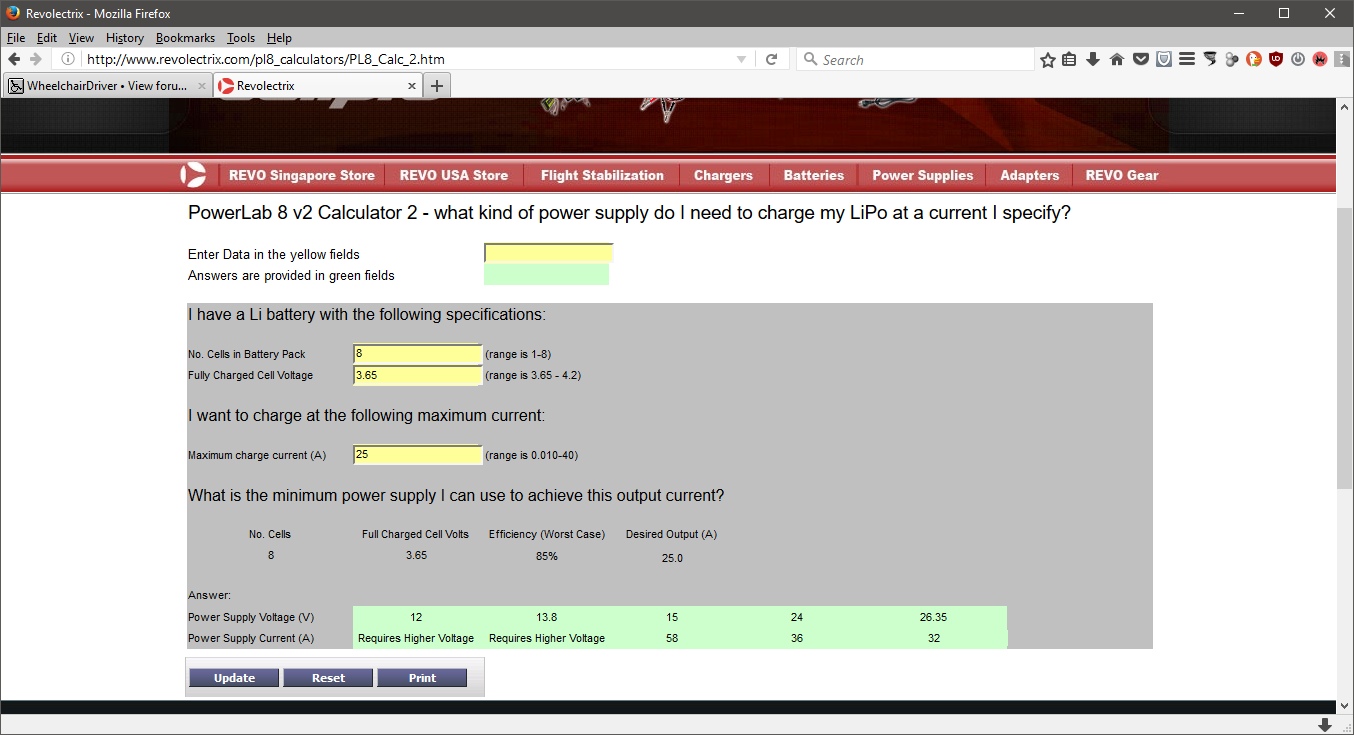Open a new tab with plus button
Image resolution: width=1354 pixels, height=735 pixels.
436,86
